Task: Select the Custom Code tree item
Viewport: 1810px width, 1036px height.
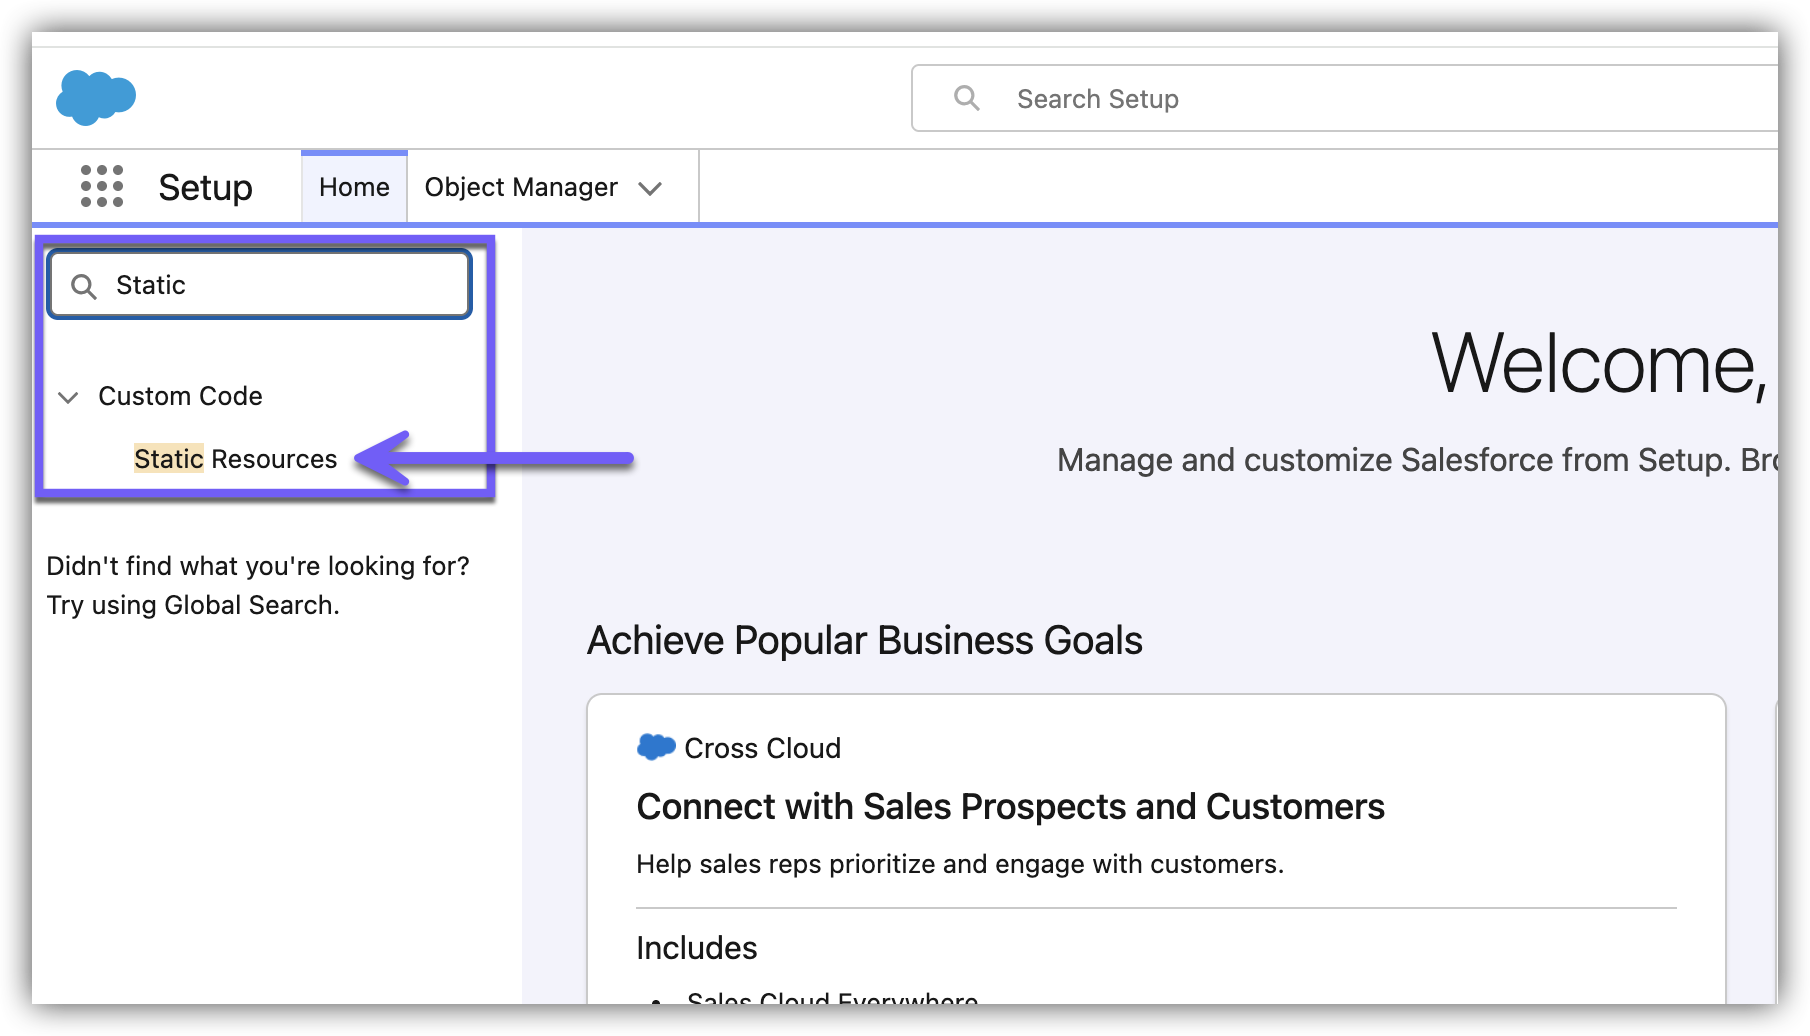Action: (180, 396)
